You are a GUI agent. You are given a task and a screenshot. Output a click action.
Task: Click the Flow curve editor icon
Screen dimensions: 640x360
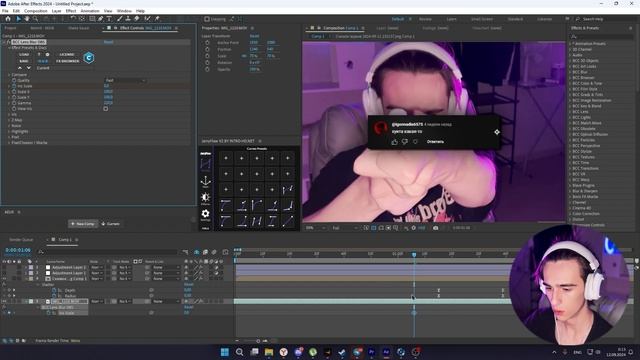pyautogui.click(x=205, y=164)
